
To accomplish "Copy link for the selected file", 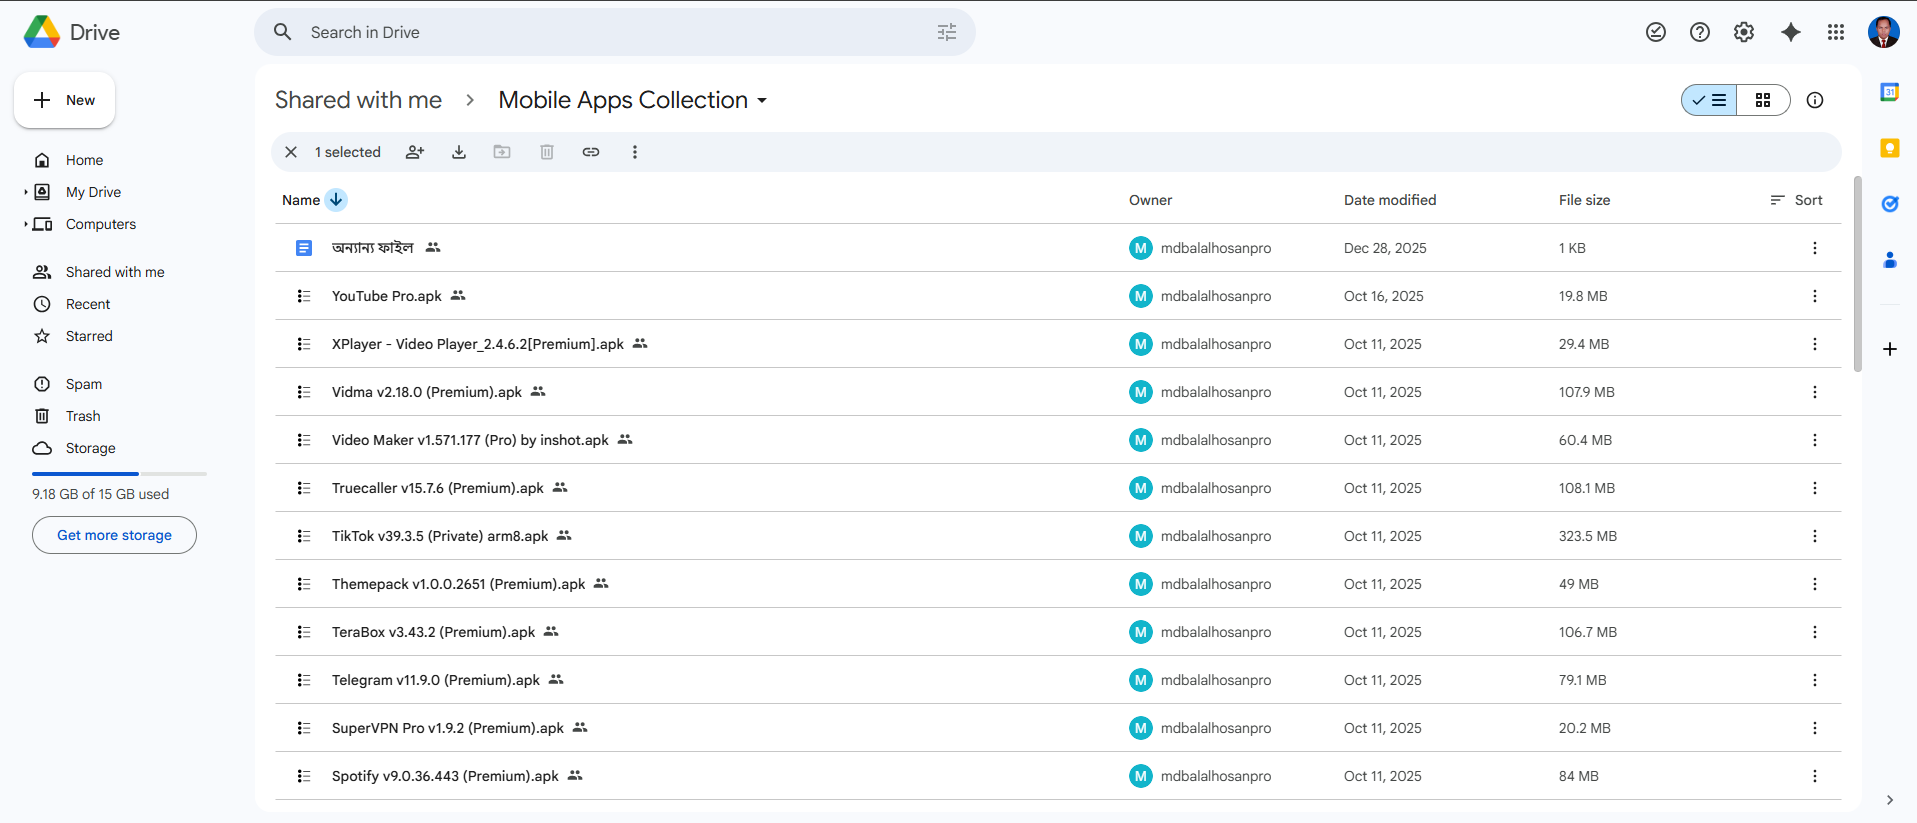I will point(591,152).
